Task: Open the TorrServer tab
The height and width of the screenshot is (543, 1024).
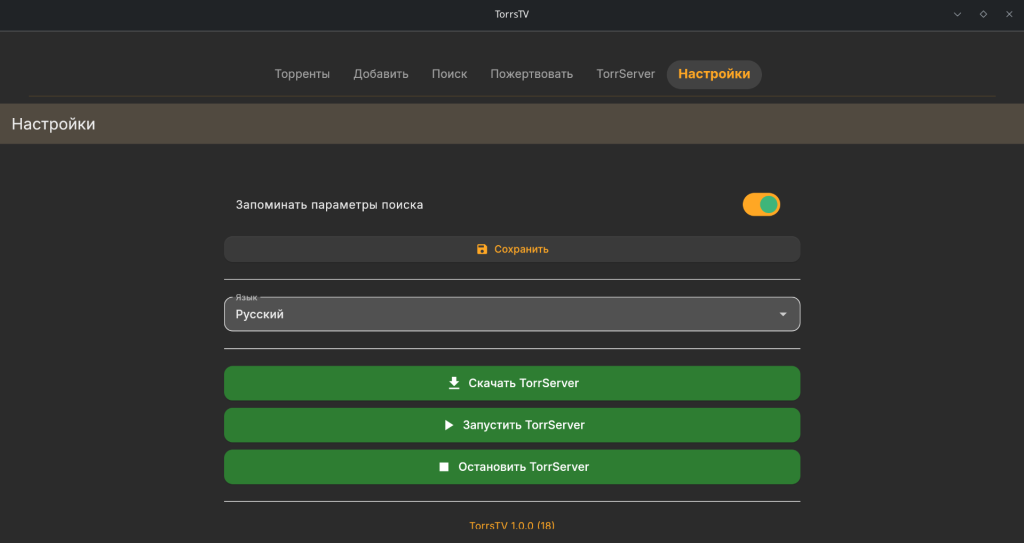Action: (625, 74)
